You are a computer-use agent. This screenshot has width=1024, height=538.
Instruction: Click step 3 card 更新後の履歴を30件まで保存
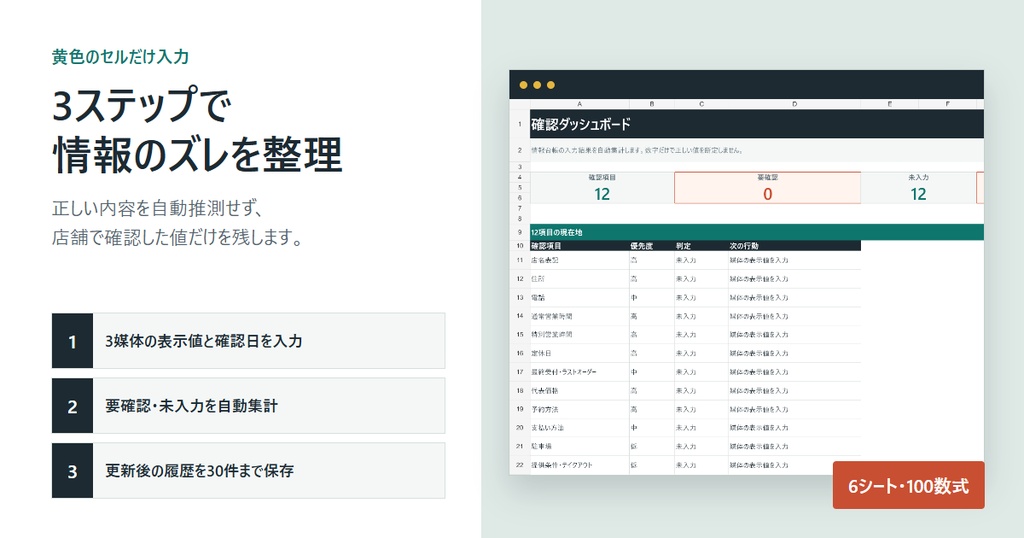point(248,471)
